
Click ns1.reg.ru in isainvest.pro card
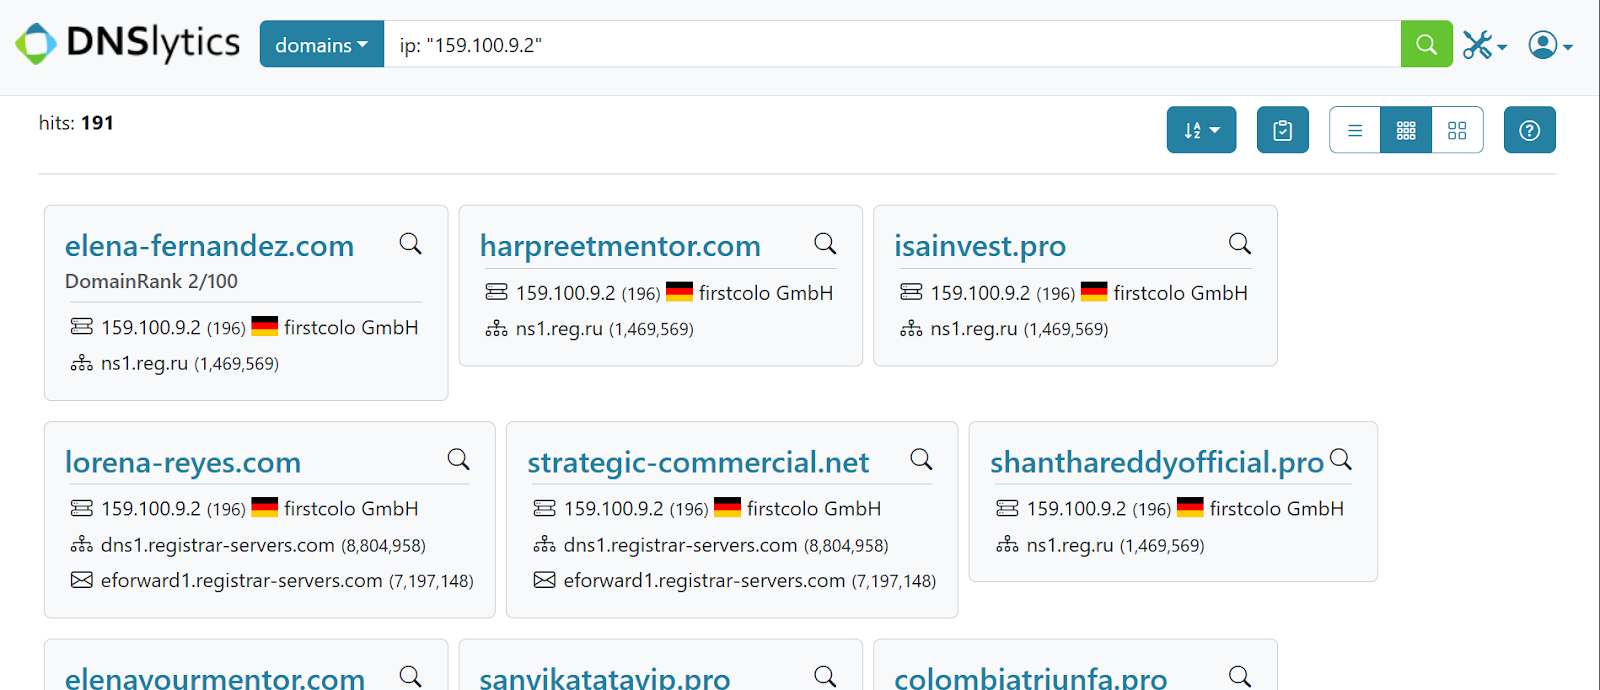pyautogui.click(x=974, y=329)
